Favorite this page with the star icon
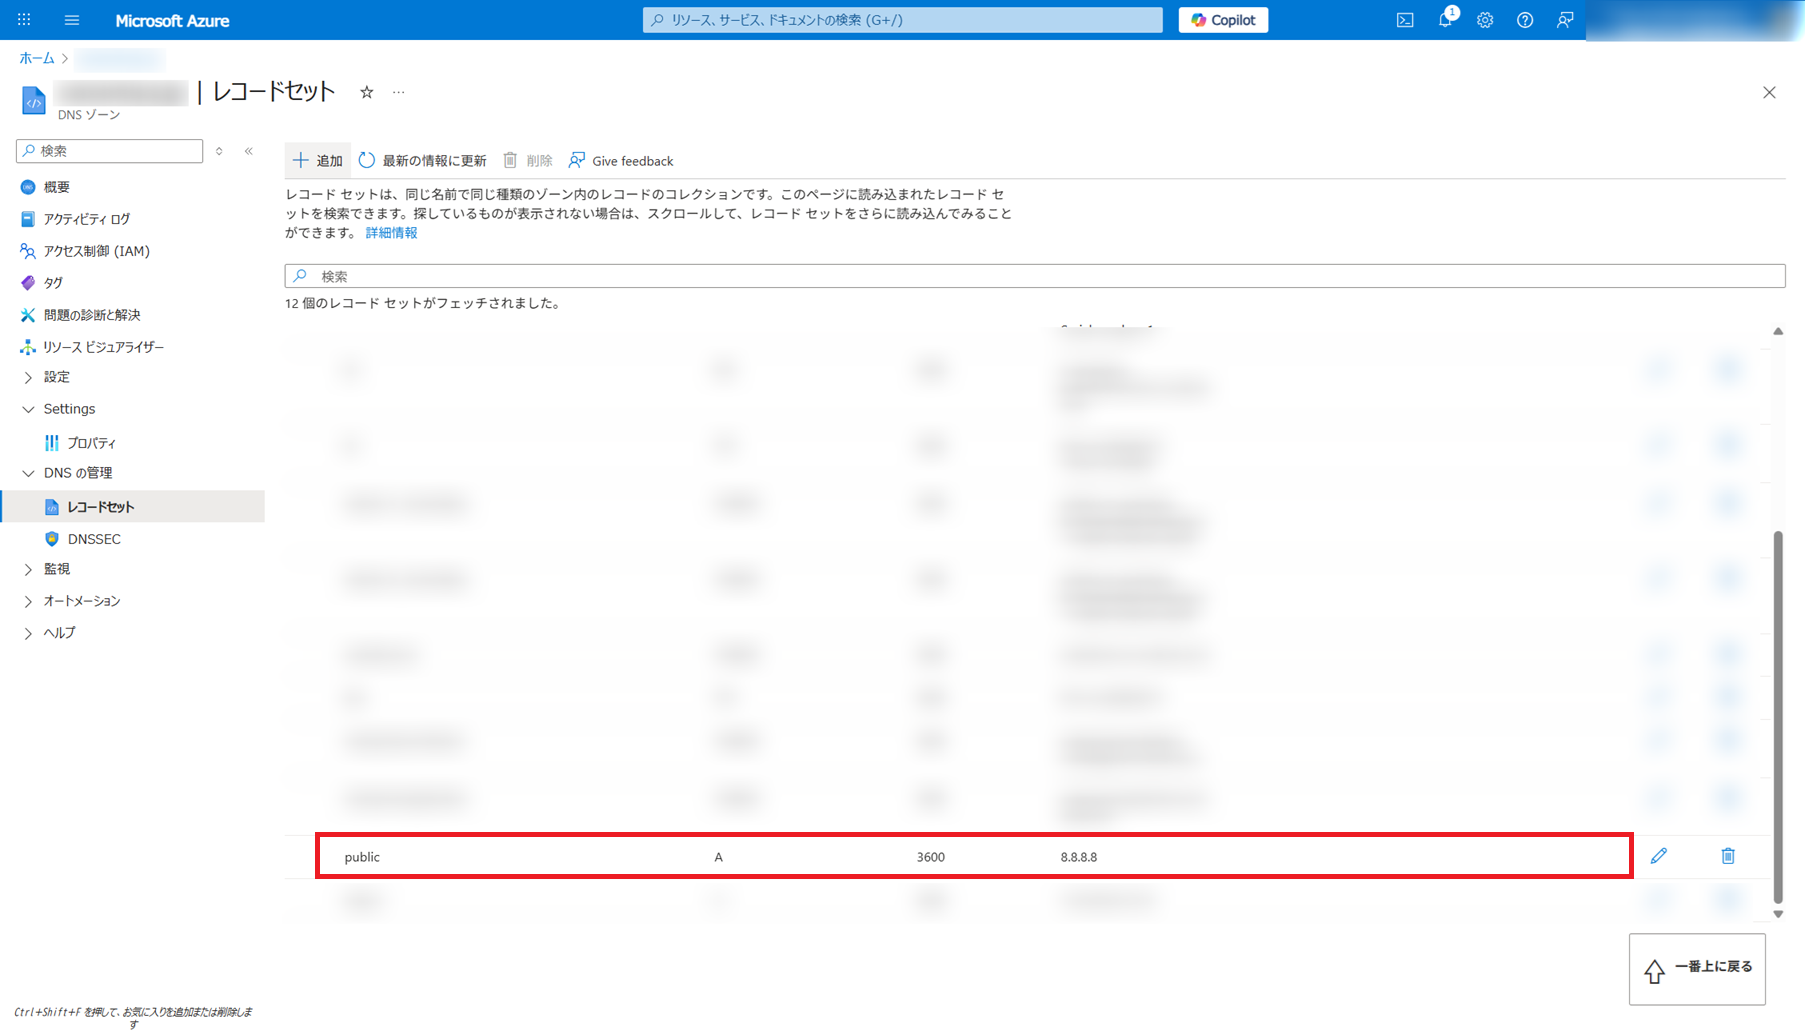Image resolution: width=1805 pixels, height=1035 pixels. tap(367, 92)
